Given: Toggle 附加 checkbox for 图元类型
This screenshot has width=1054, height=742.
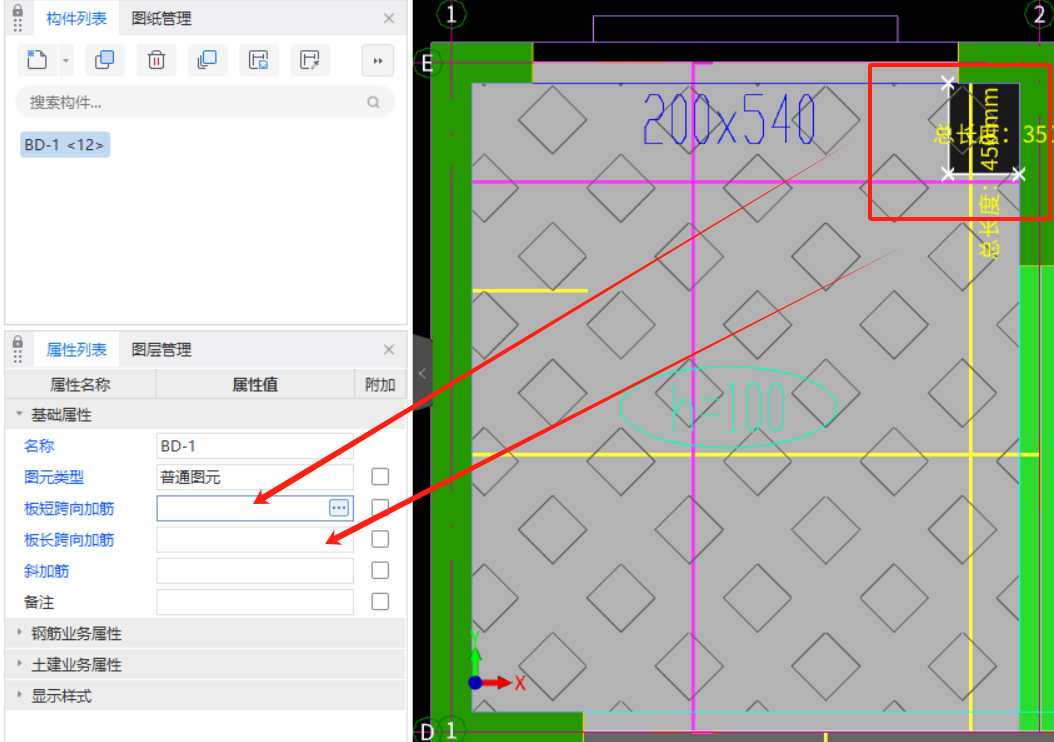Looking at the screenshot, I should click(380, 477).
